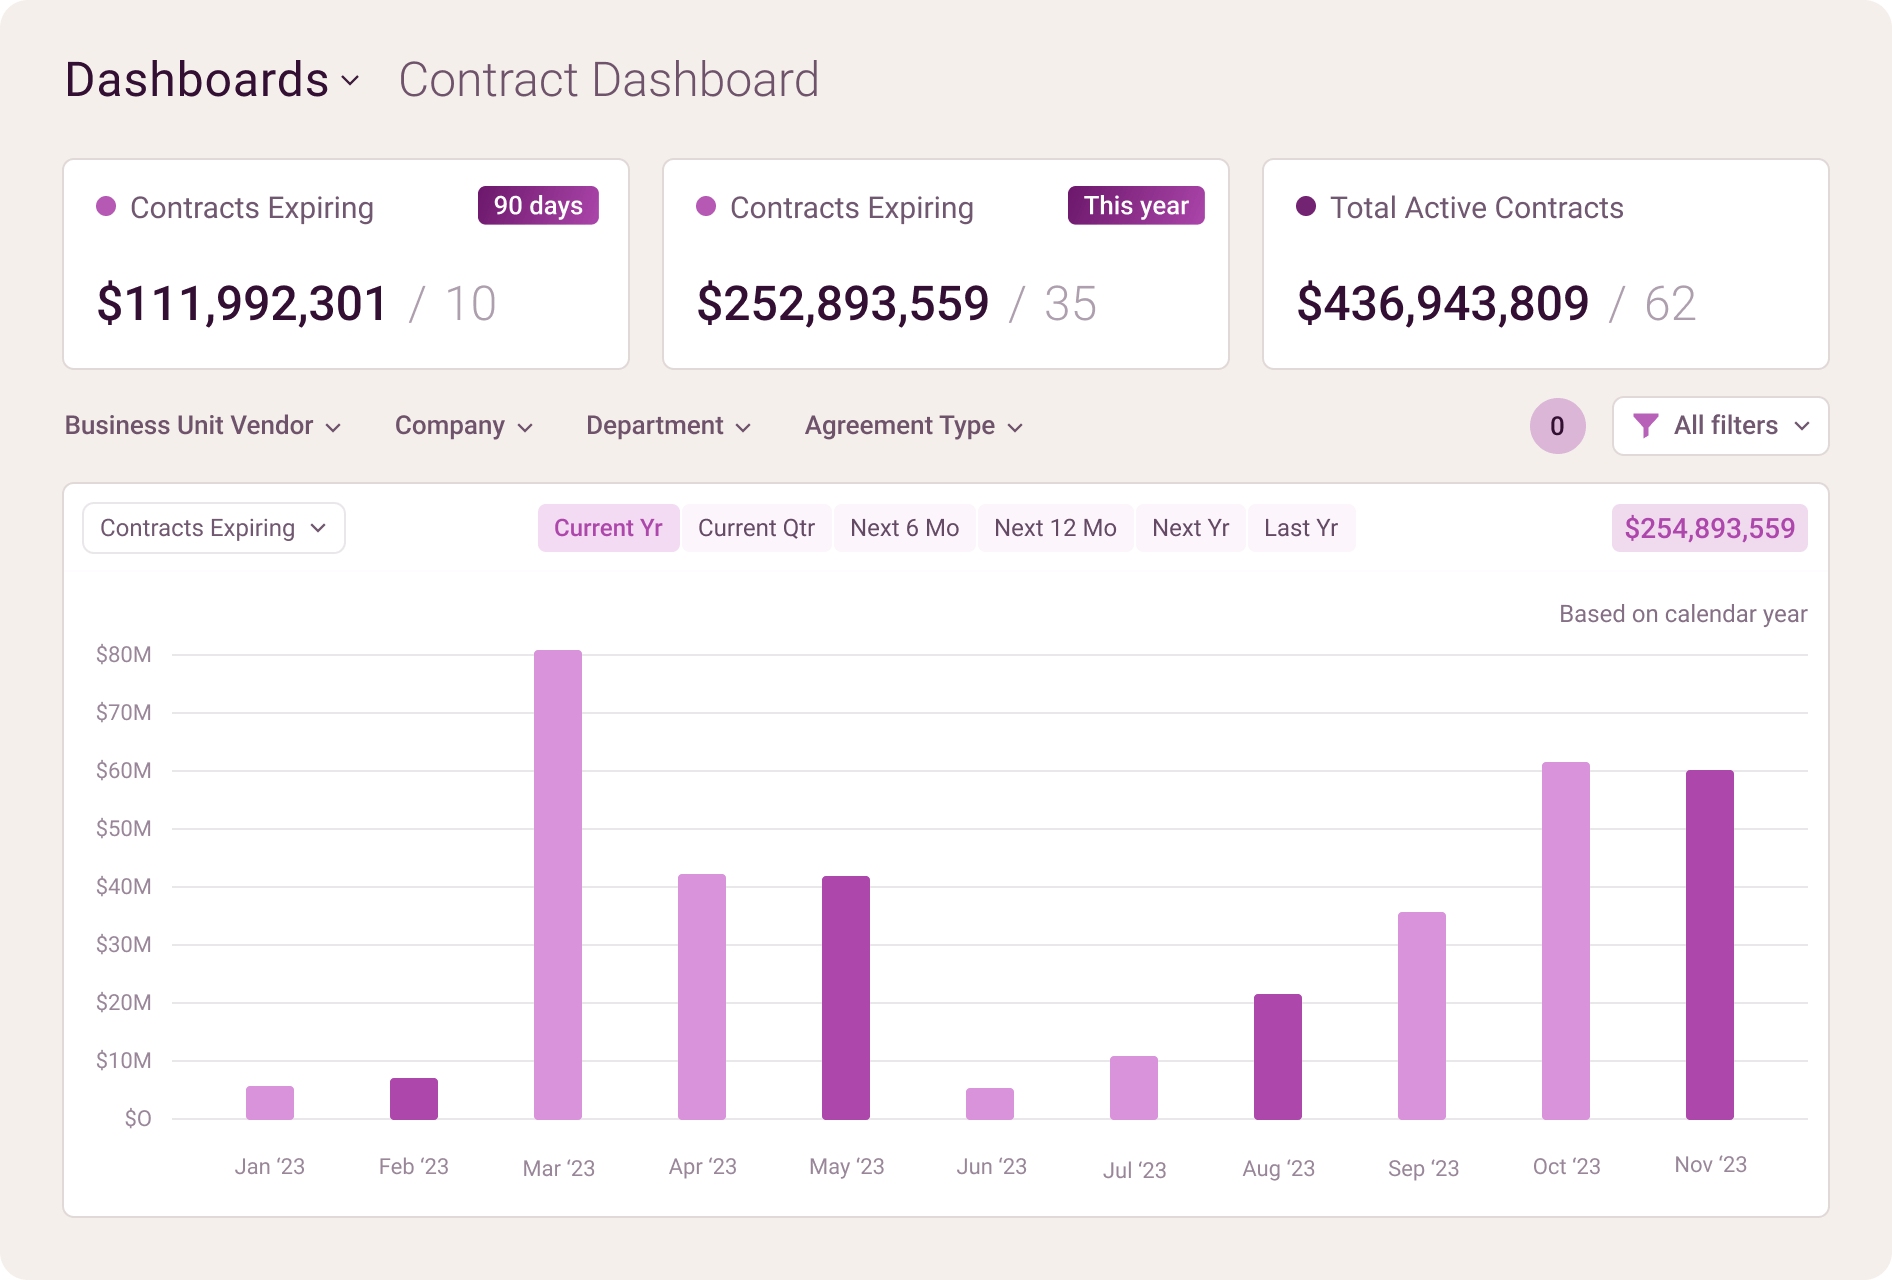
Task: Click the $80M axis label
Action: click(x=124, y=655)
